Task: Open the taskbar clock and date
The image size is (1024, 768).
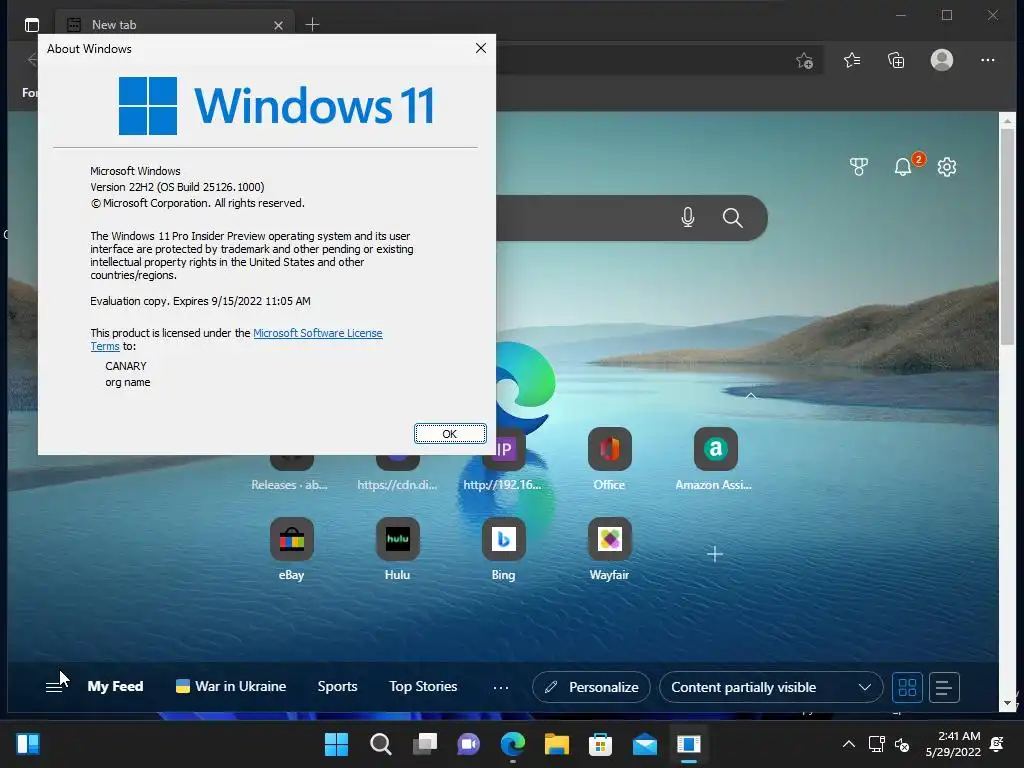Action: (953, 744)
